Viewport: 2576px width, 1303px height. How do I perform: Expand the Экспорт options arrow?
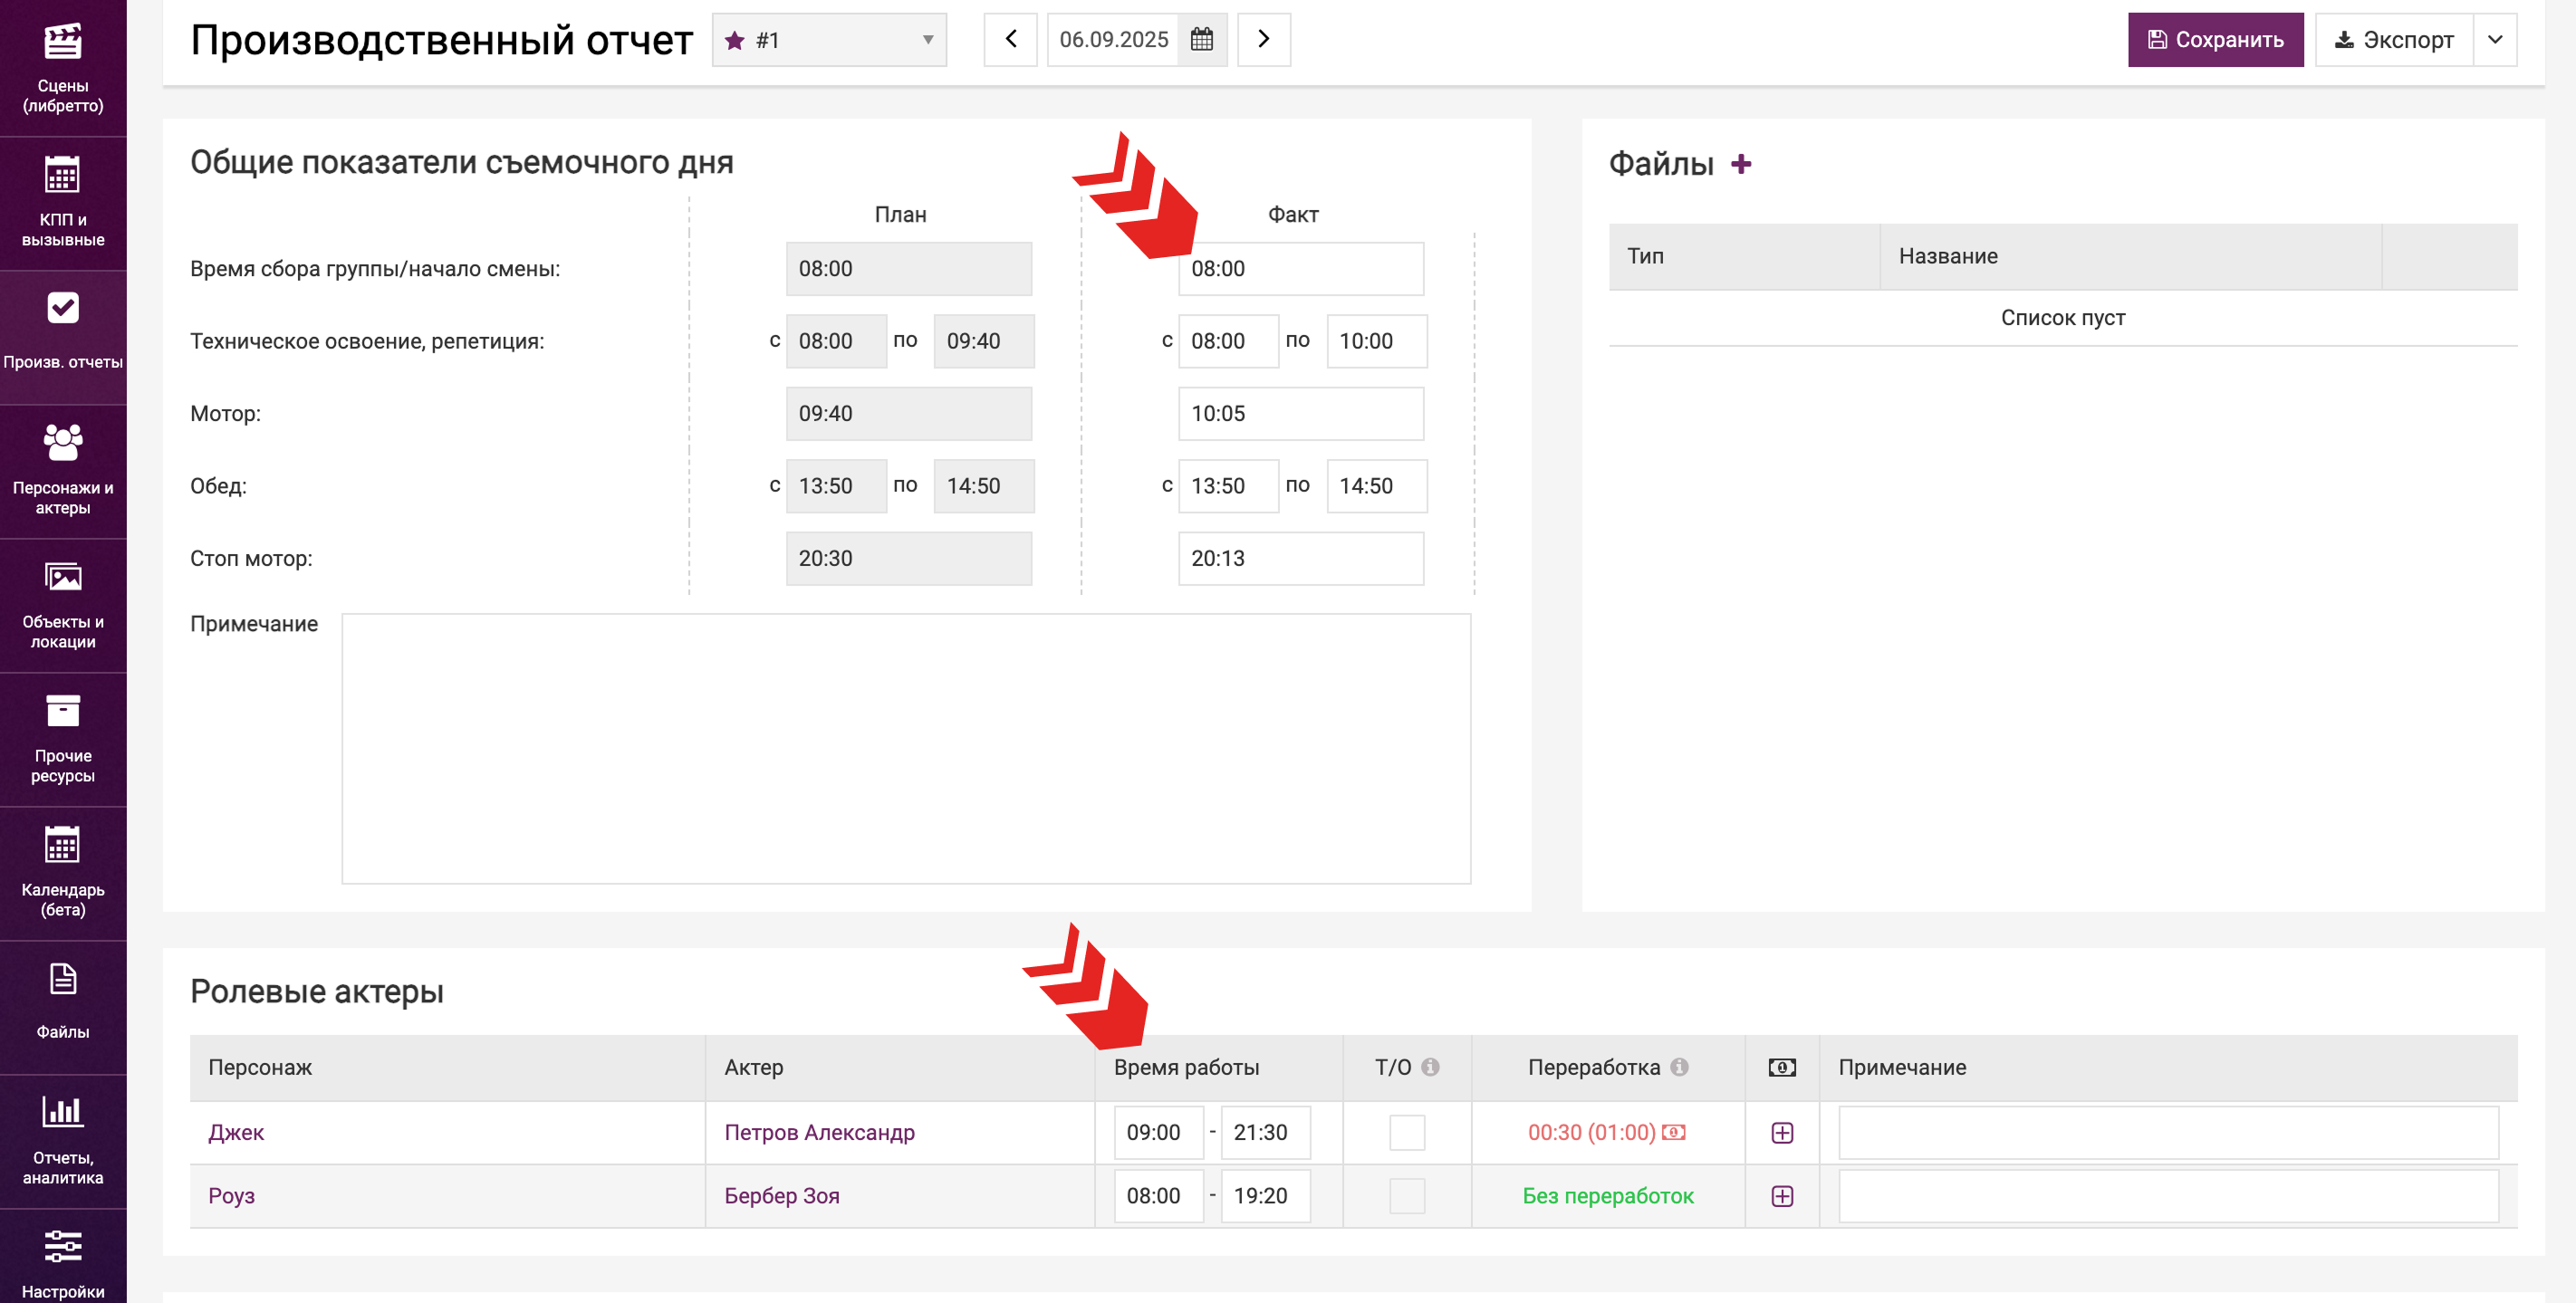point(2495,40)
